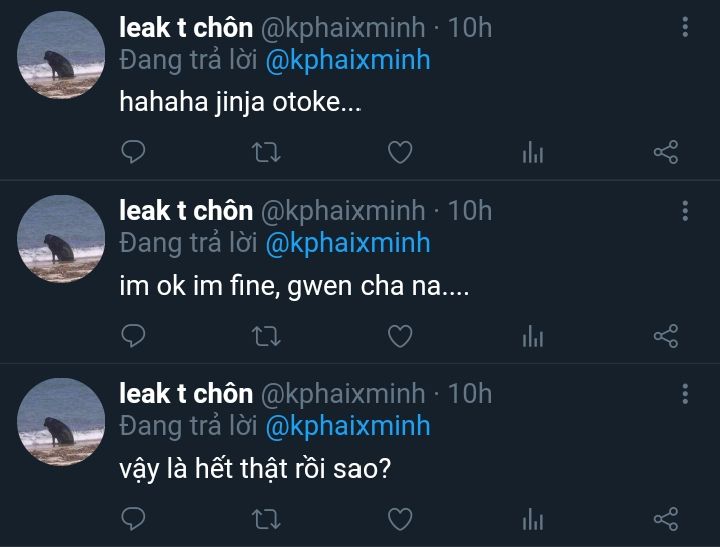Viewport: 720px width, 547px height.
Task: Like the "im ok im fine" tweet
Action: (x=400, y=336)
